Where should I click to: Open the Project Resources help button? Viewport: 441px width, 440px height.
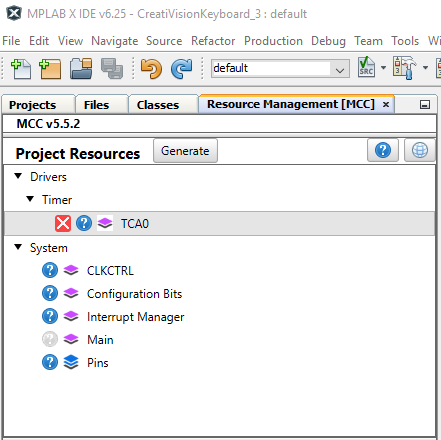pyautogui.click(x=383, y=150)
